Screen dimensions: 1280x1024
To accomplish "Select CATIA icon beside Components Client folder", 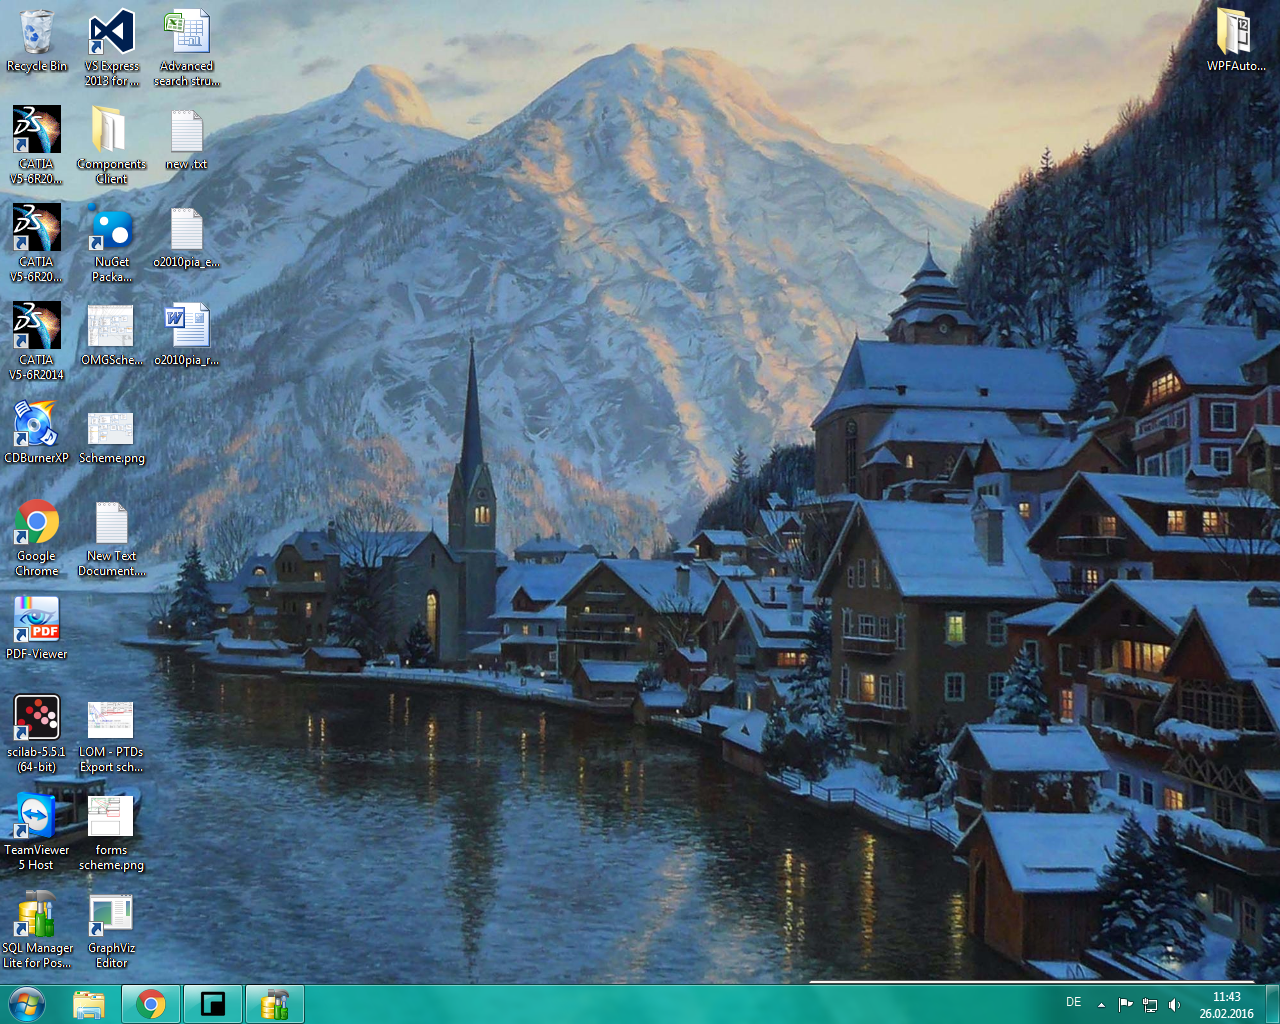I will [37, 145].
